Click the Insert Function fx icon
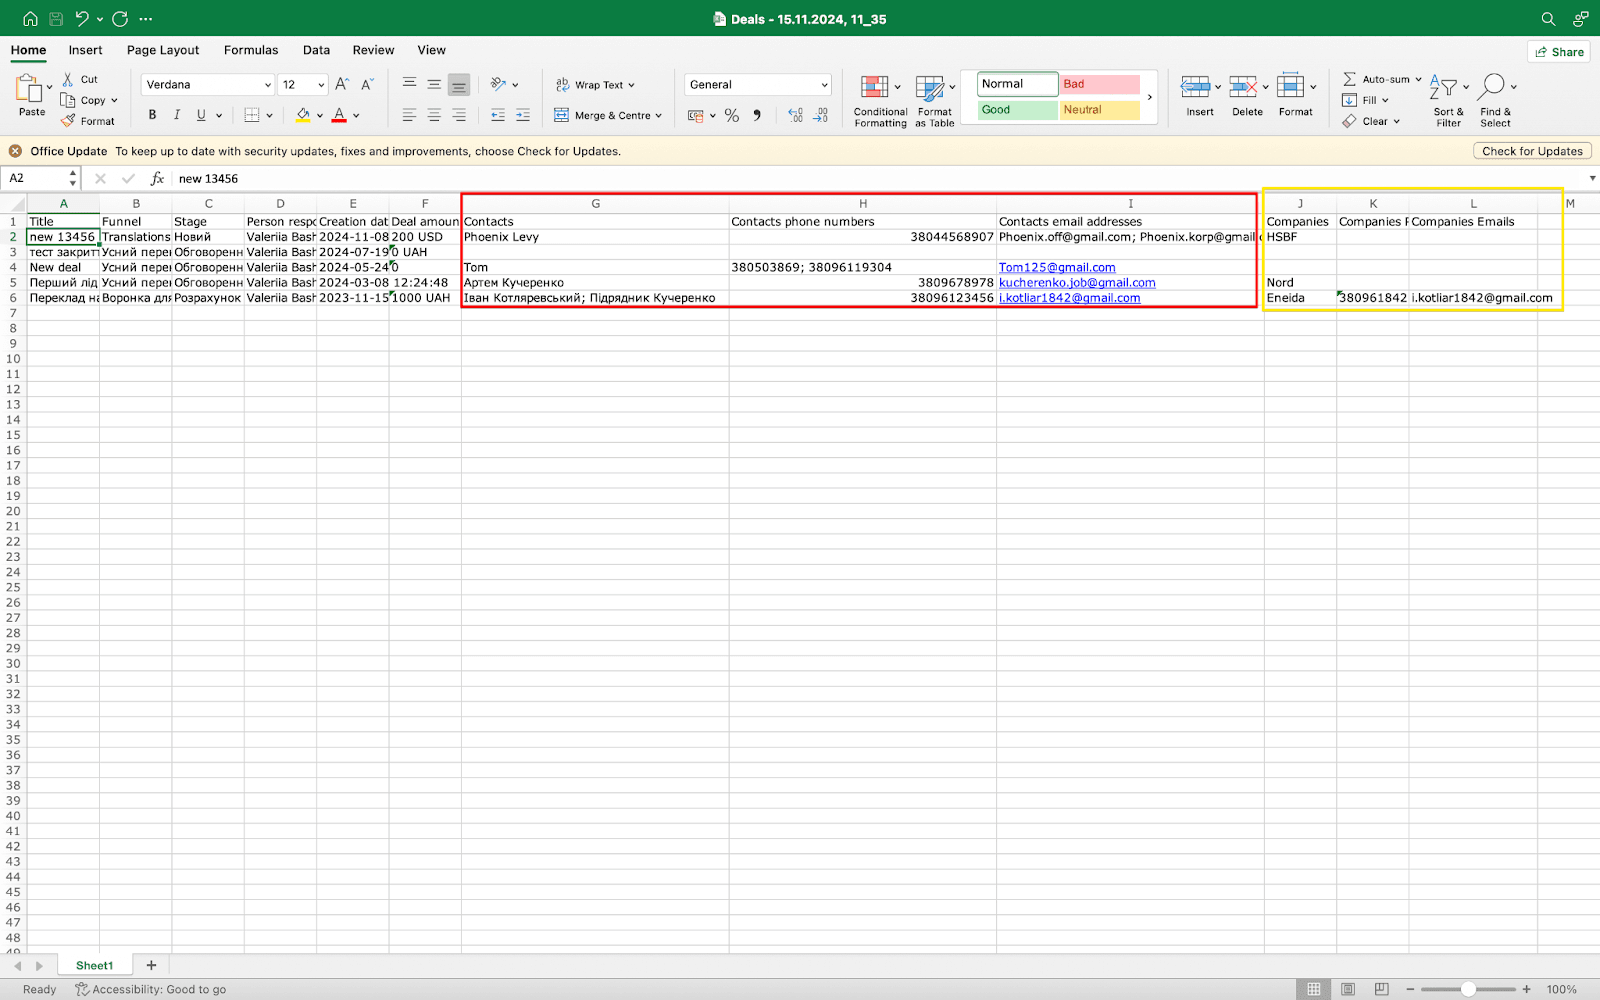This screenshot has width=1600, height=1000. [157, 179]
